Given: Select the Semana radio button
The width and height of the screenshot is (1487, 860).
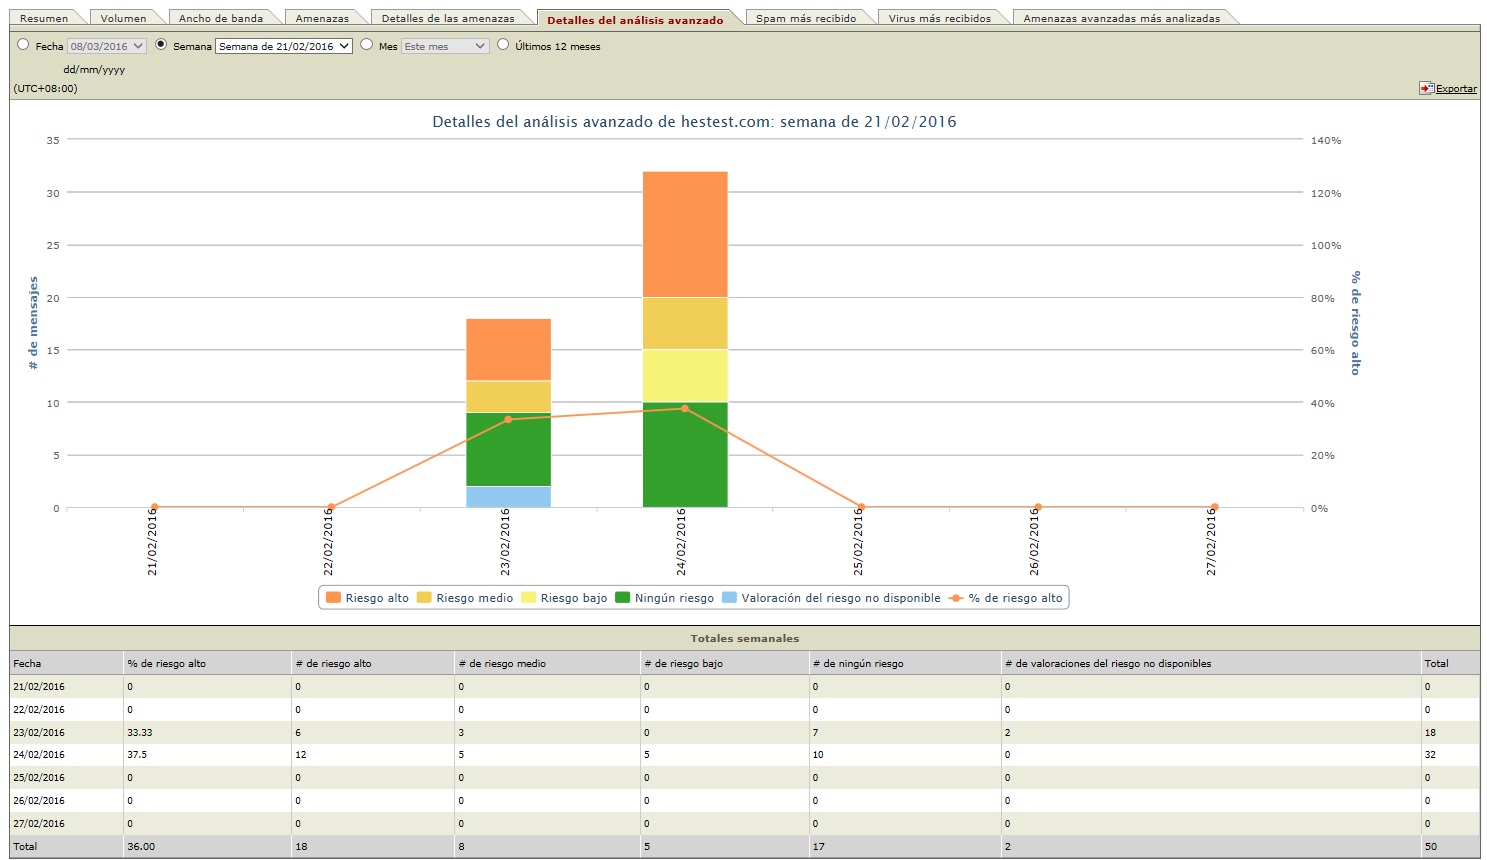Looking at the screenshot, I should tap(161, 45).
